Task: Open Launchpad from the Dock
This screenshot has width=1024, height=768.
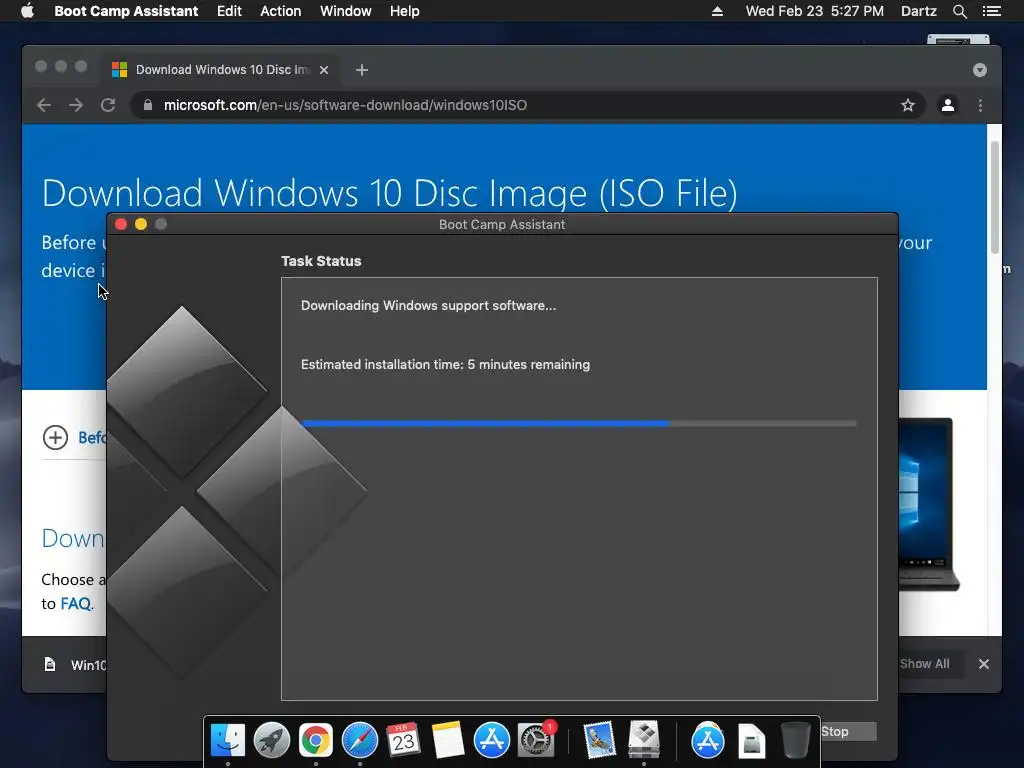Action: (x=272, y=740)
